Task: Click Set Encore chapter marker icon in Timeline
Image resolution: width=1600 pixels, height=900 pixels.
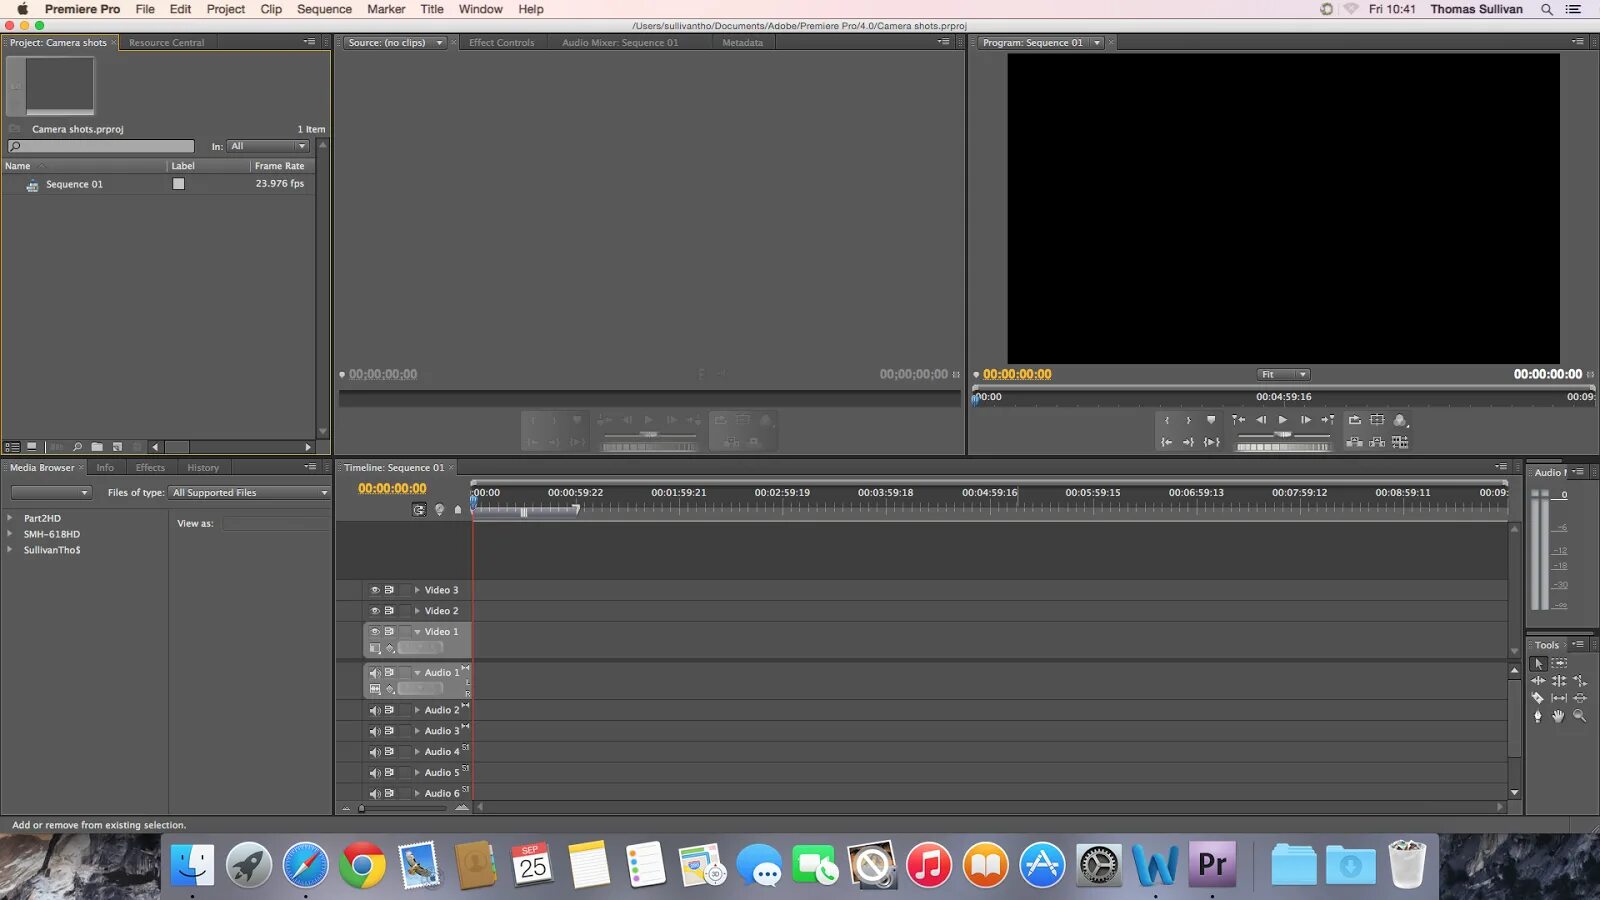Action: point(439,510)
